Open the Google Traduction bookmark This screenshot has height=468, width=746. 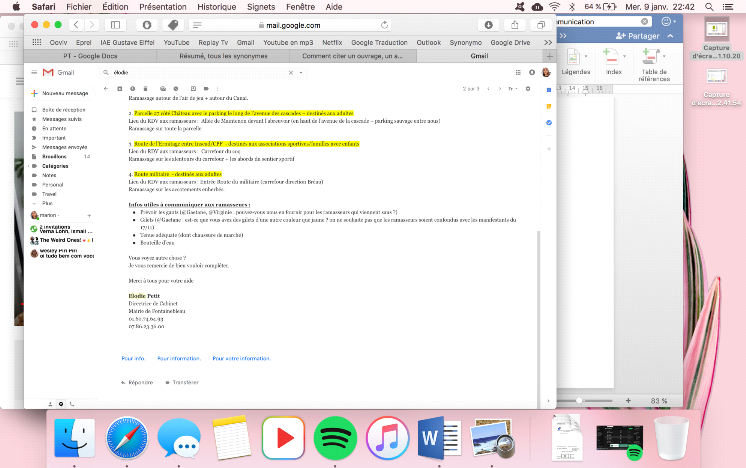(379, 42)
